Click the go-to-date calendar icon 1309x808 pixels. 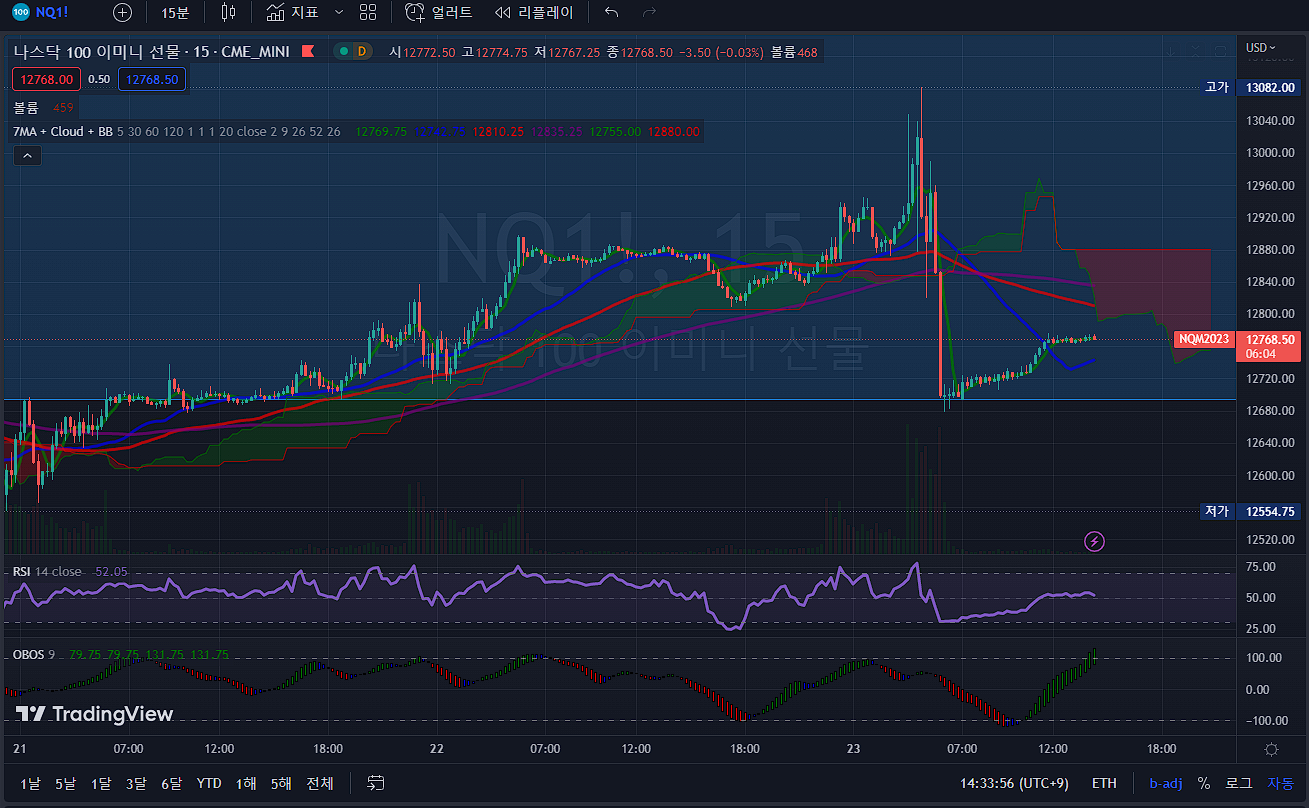376,782
